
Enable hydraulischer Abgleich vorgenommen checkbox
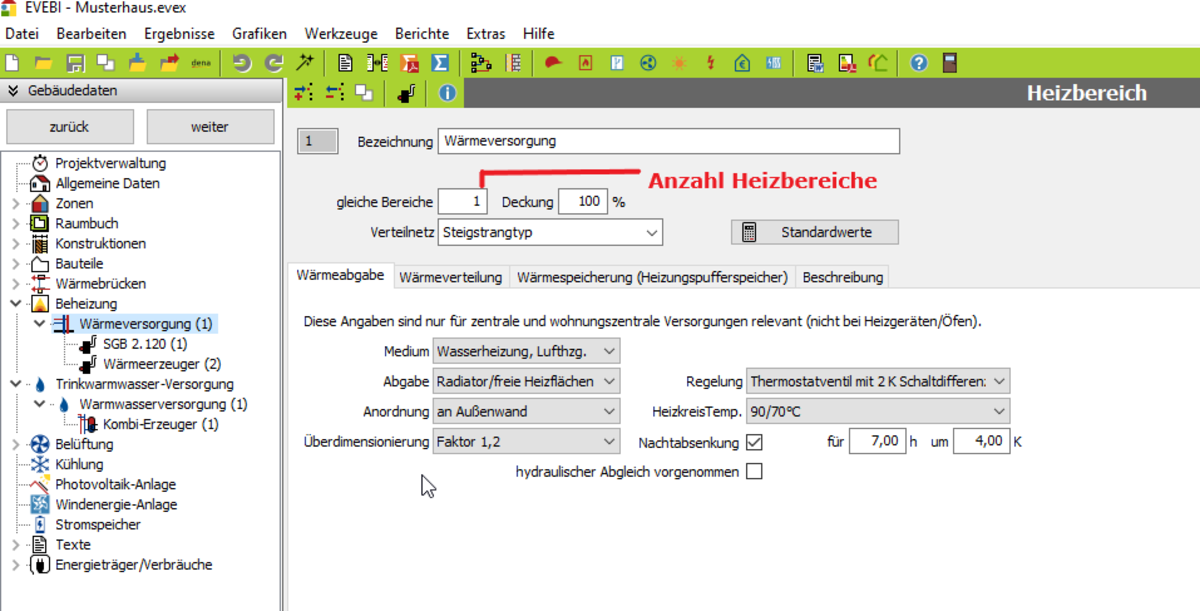coord(754,471)
